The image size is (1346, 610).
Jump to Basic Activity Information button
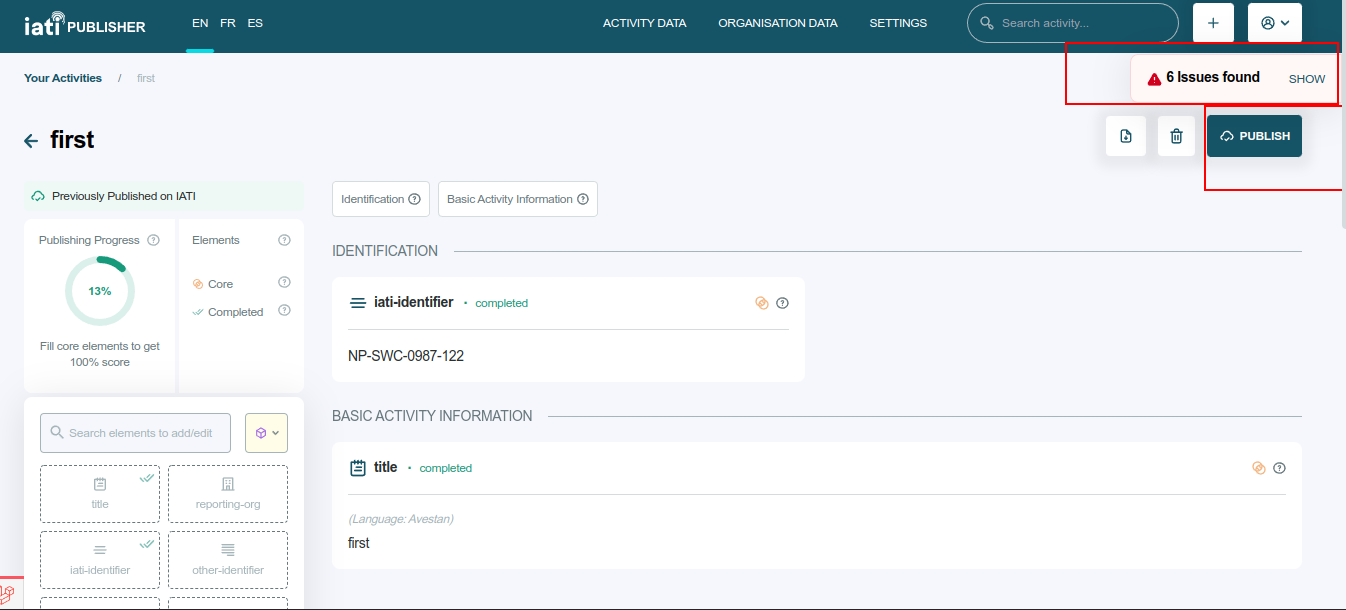(518, 199)
